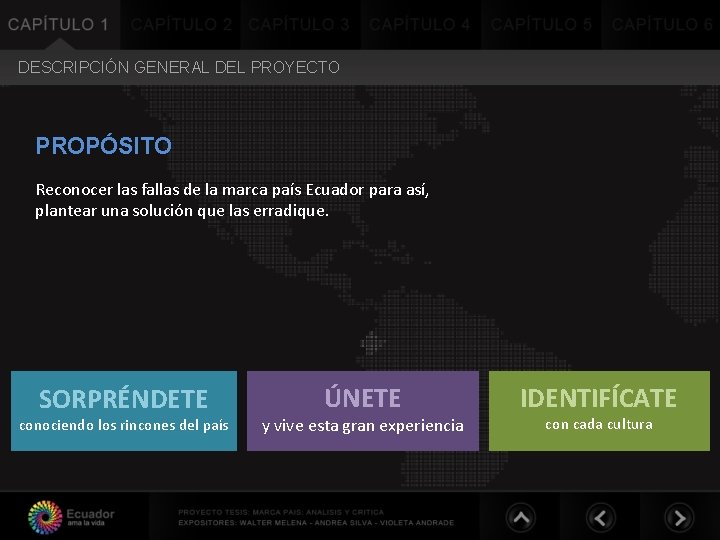
Task: Go to the Capítulo 3 tab
Action: [x=301, y=24]
